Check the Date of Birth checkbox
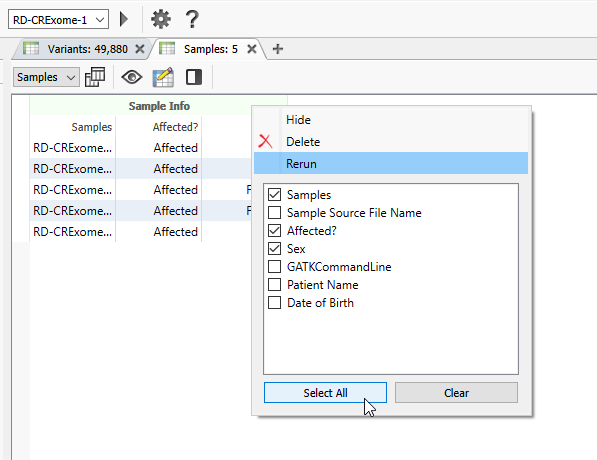Image resolution: width=597 pixels, height=460 pixels. [275, 303]
